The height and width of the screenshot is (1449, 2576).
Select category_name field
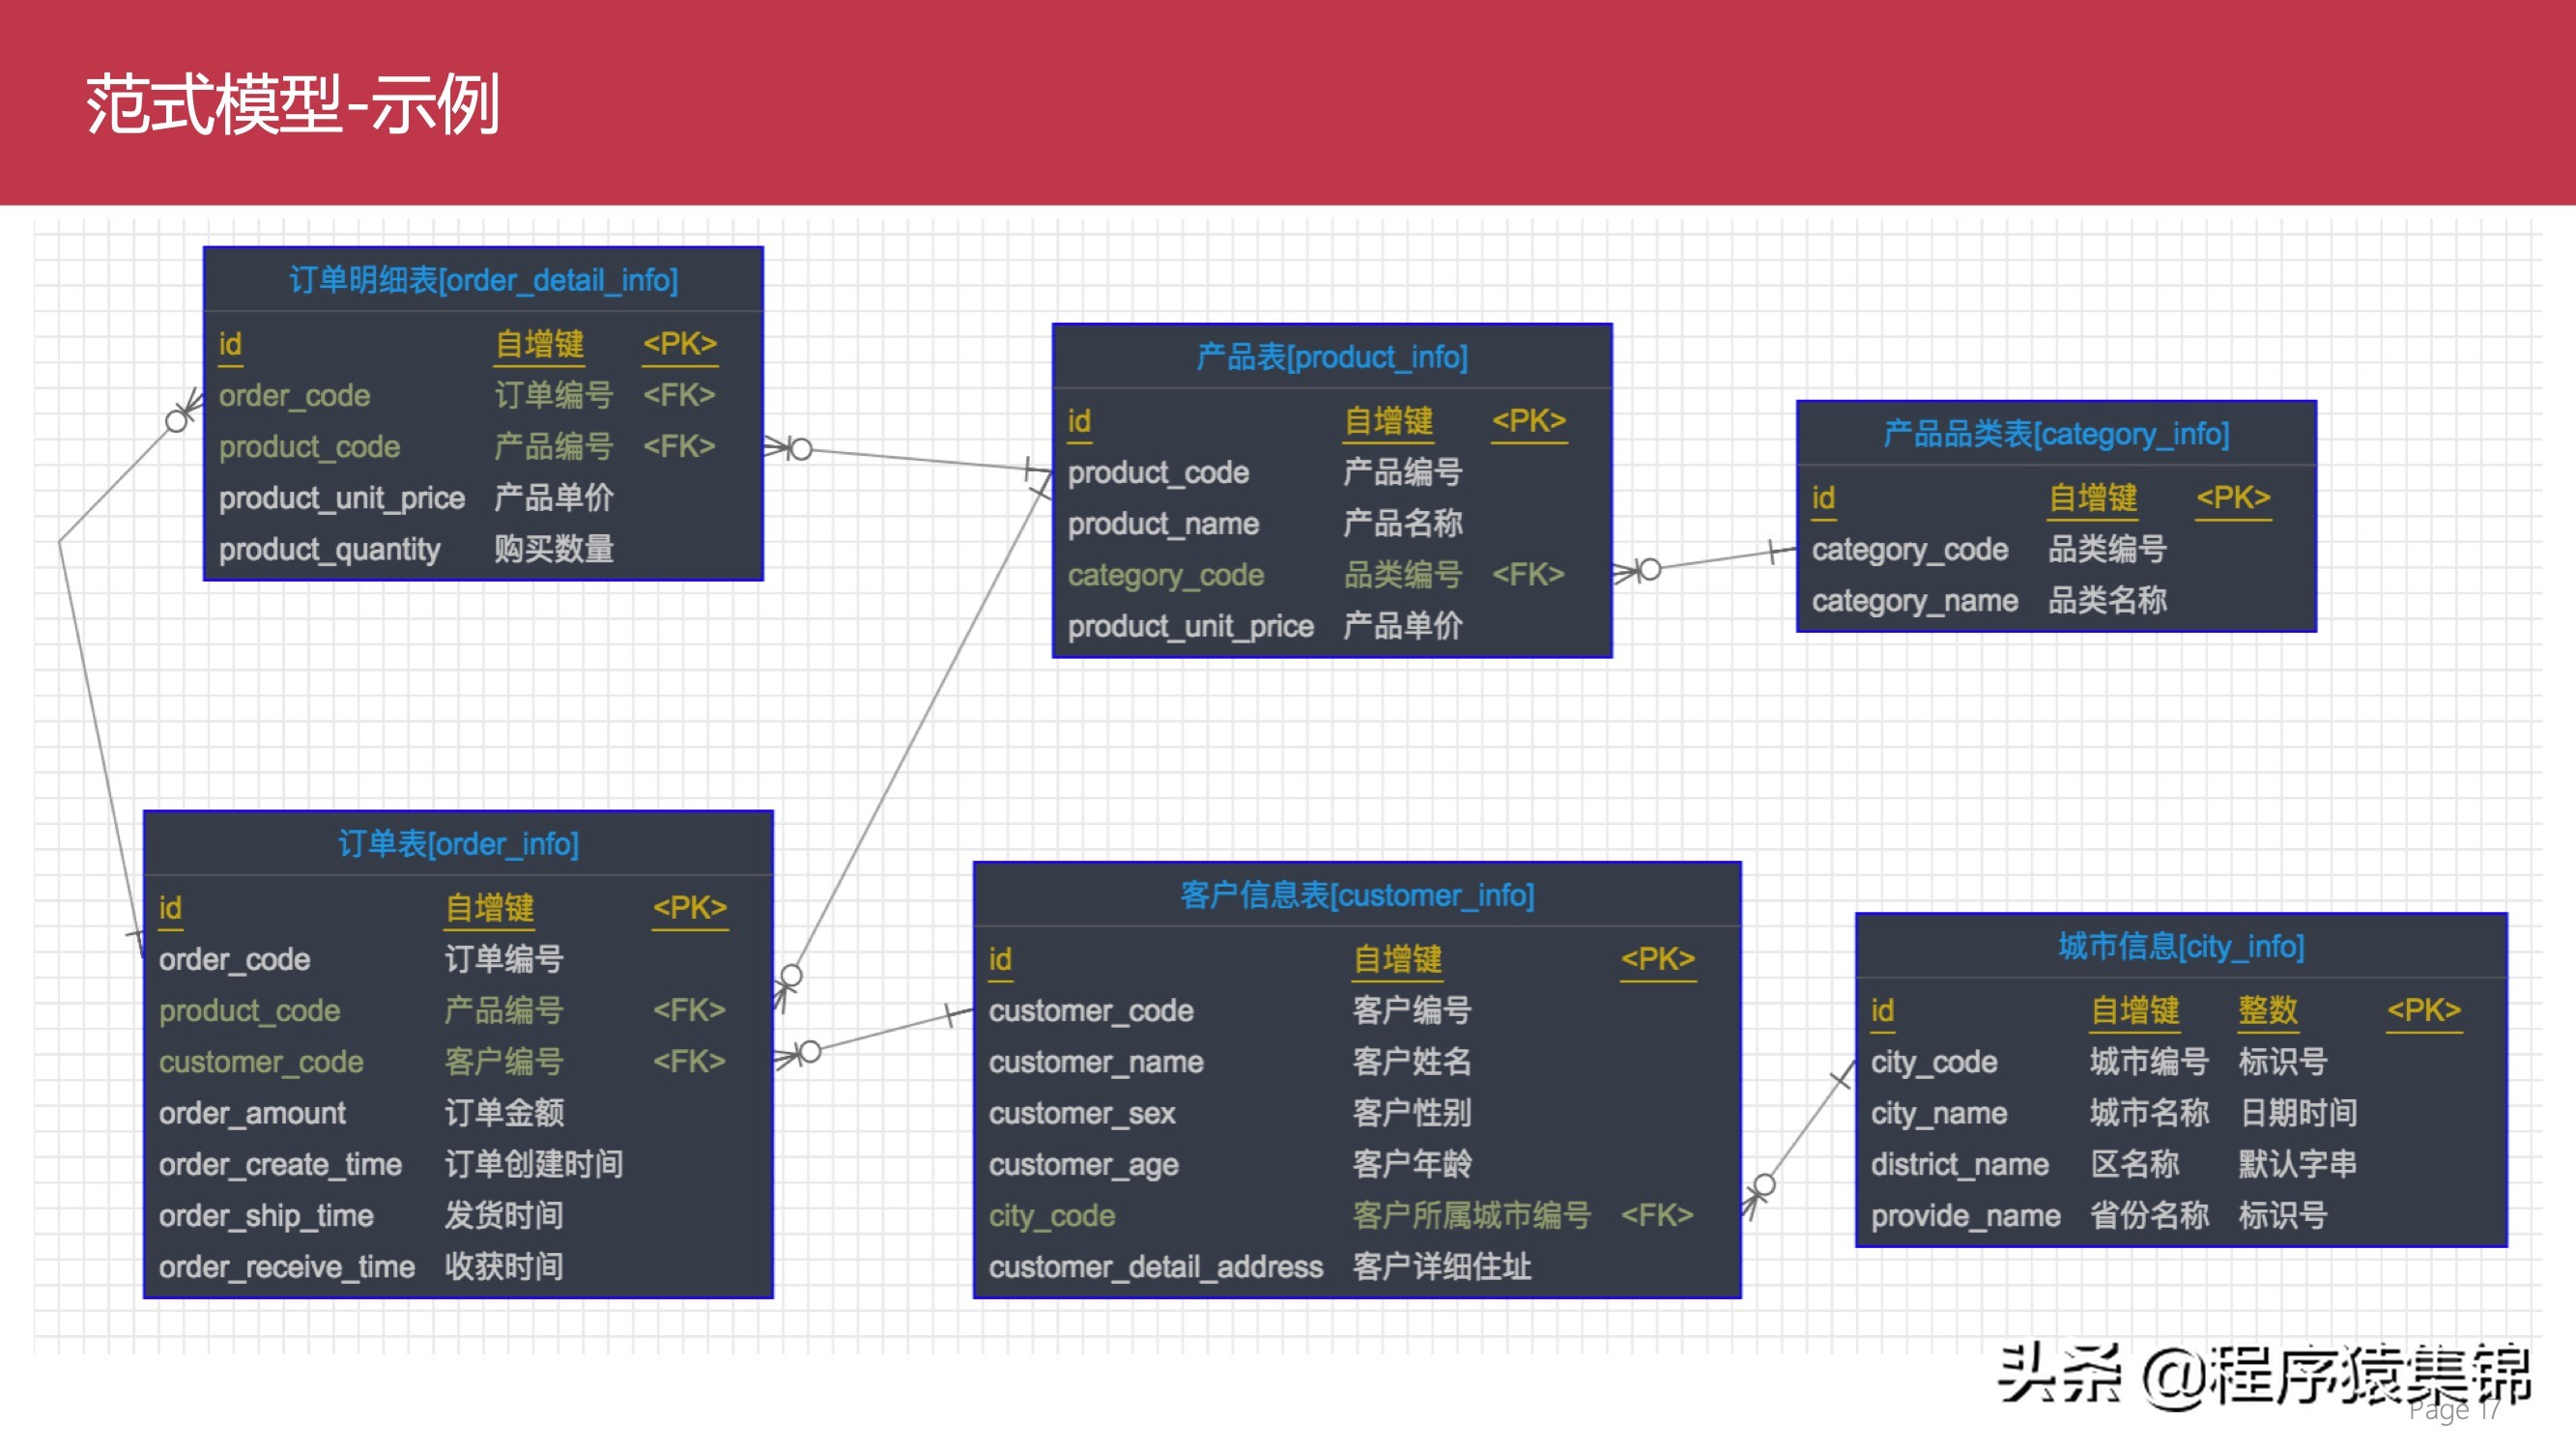point(1915,600)
